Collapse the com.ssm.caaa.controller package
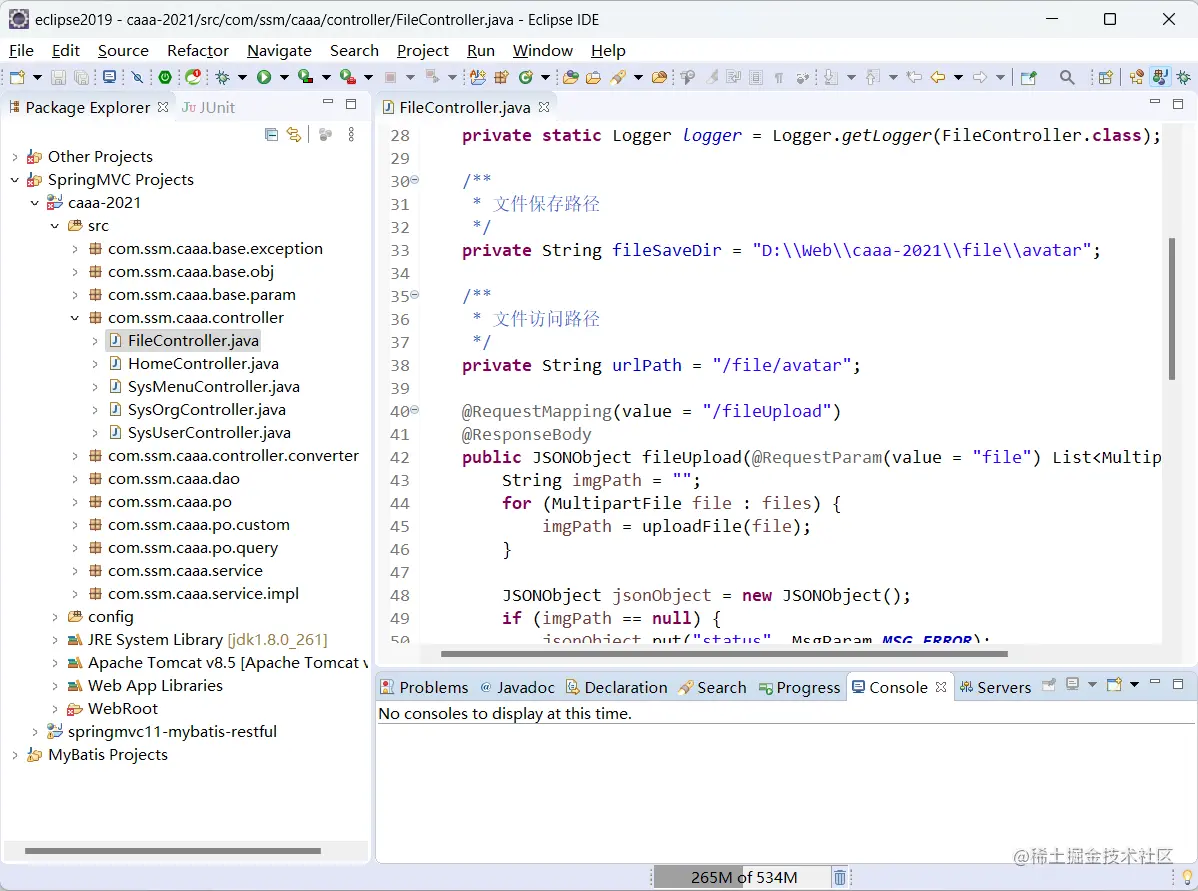1198x891 pixels. pos(75,318)
